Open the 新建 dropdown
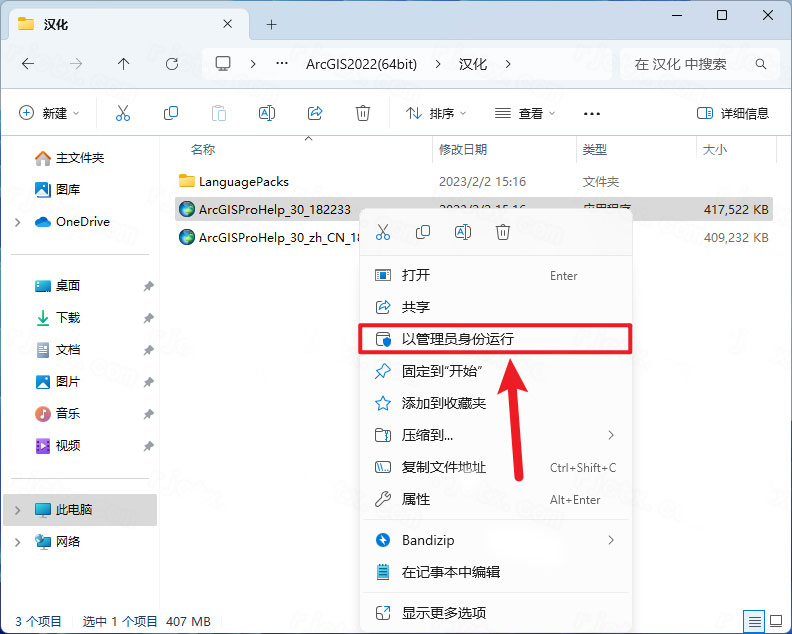The width and height of the screenshot is (792, 634). [49, 113]
